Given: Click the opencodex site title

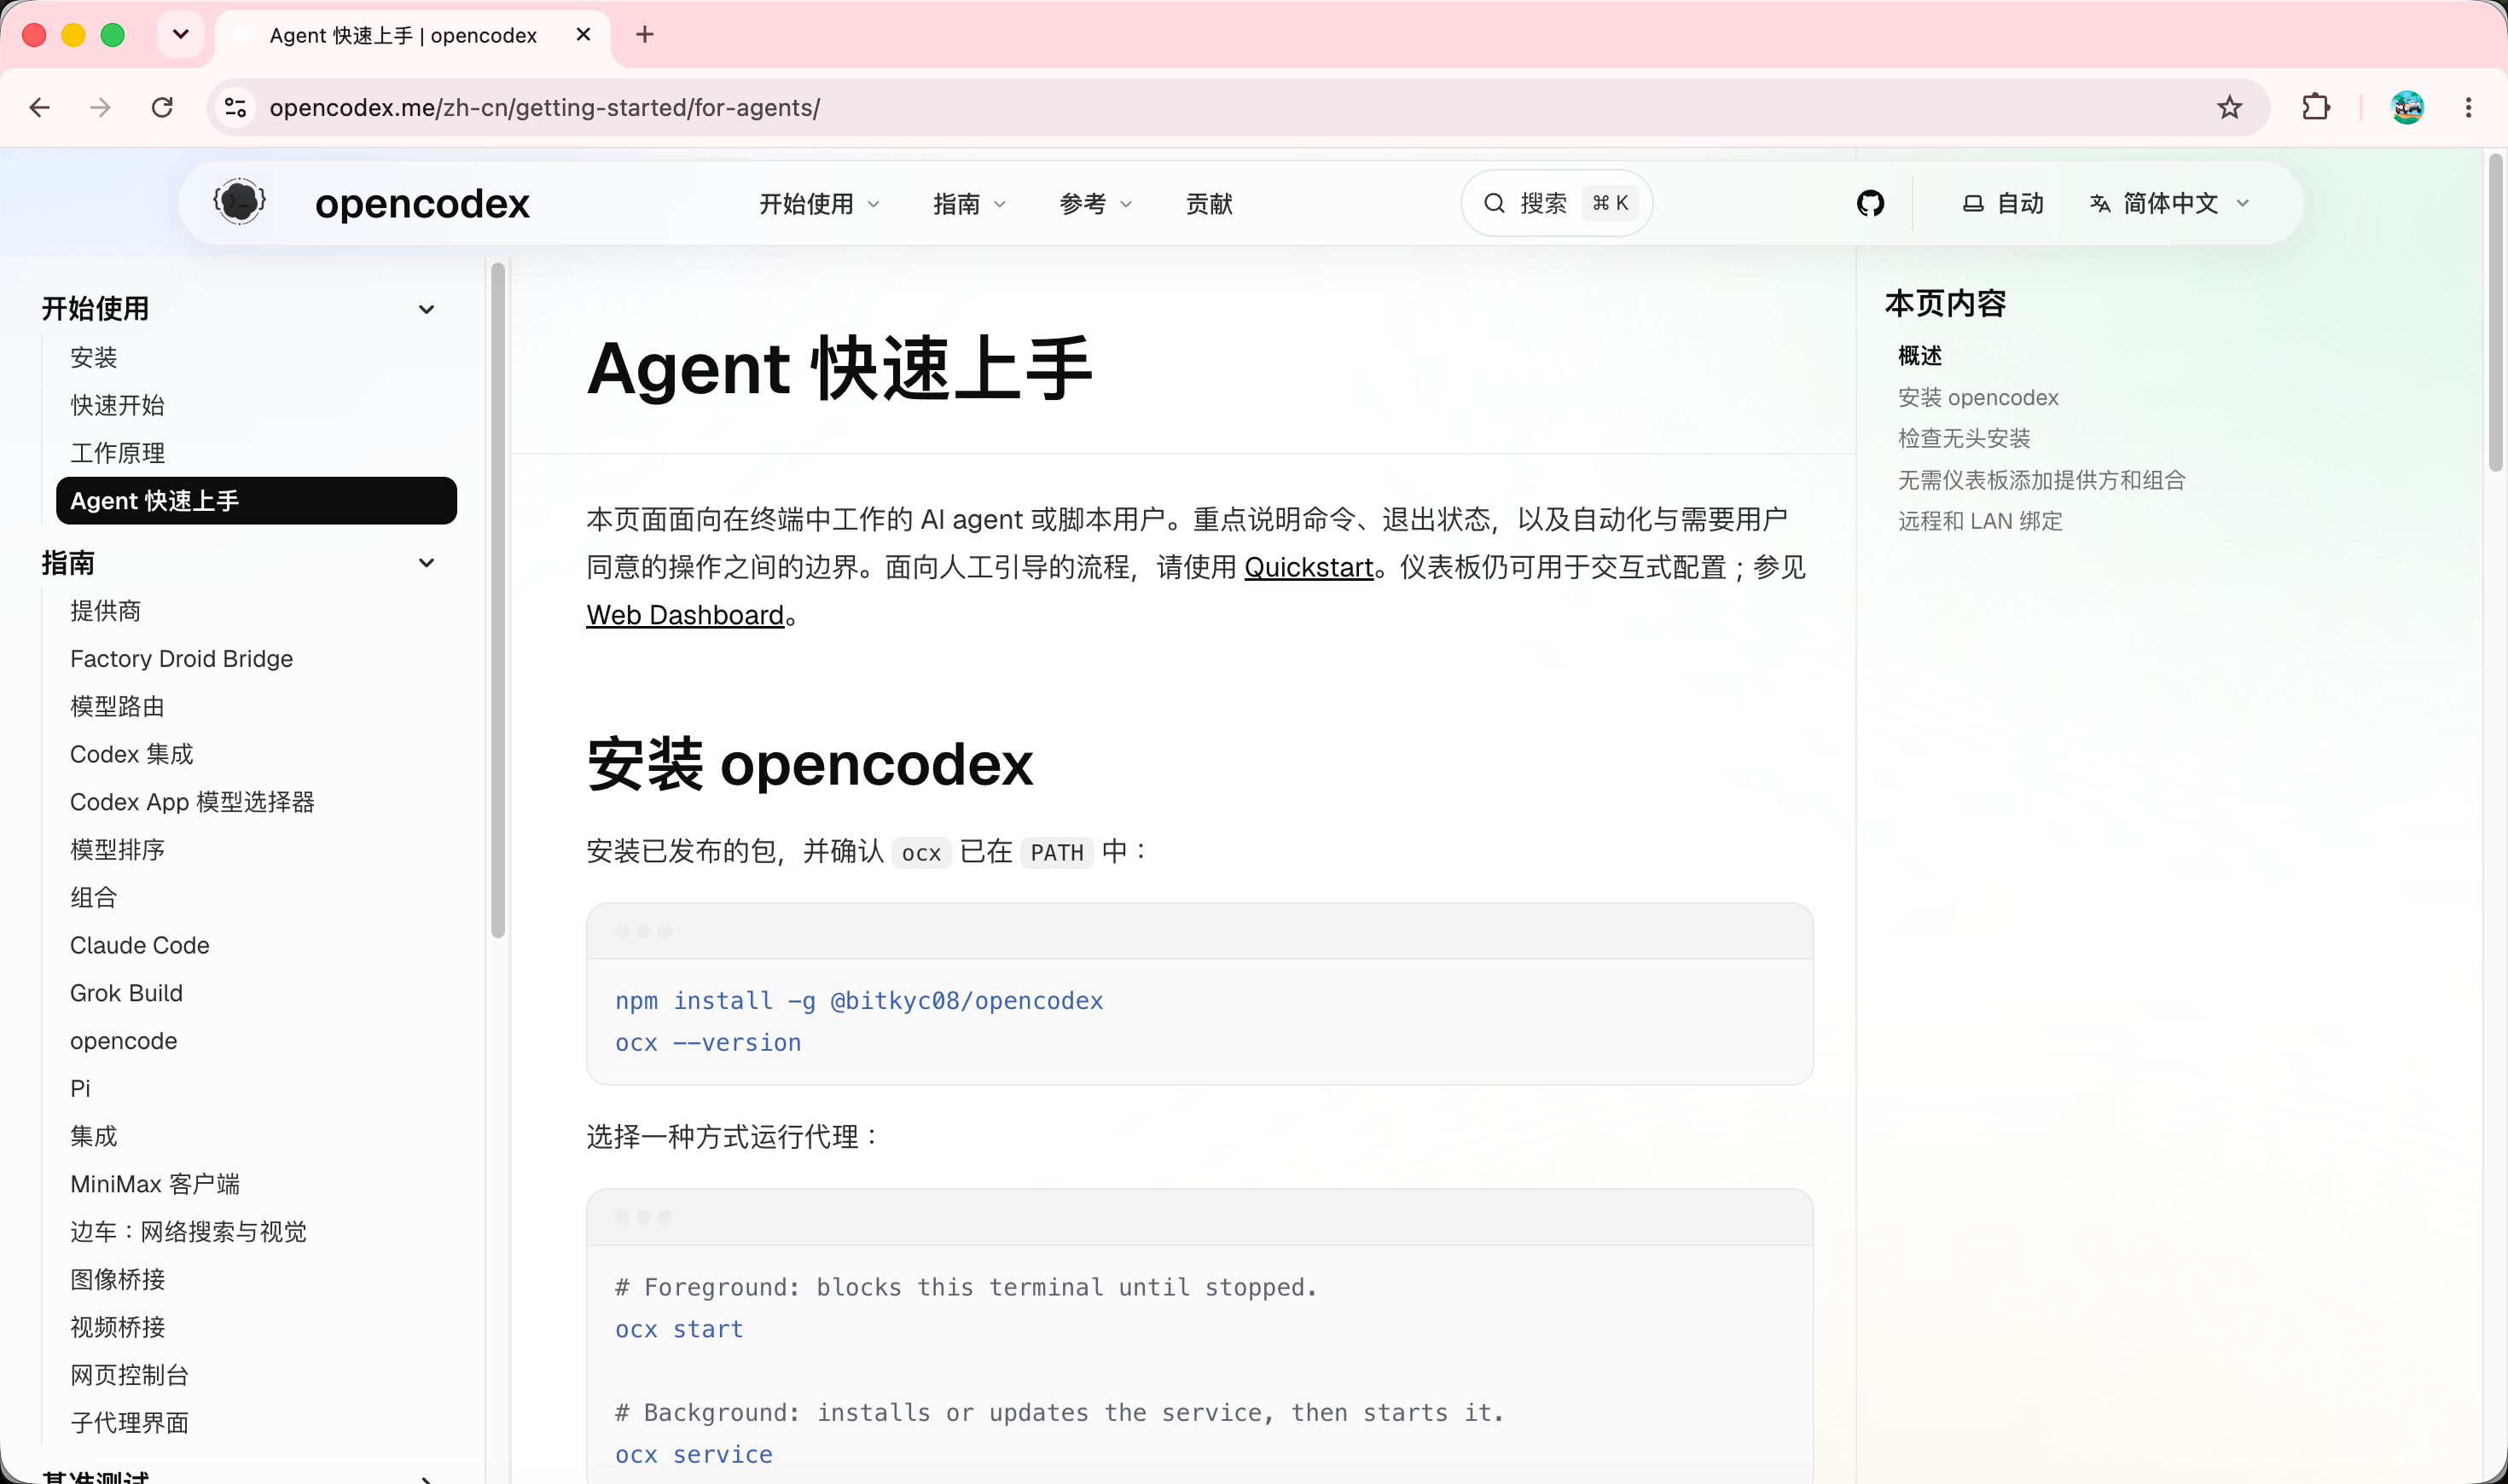Looking at the screenshot, I should pos(422,203).
